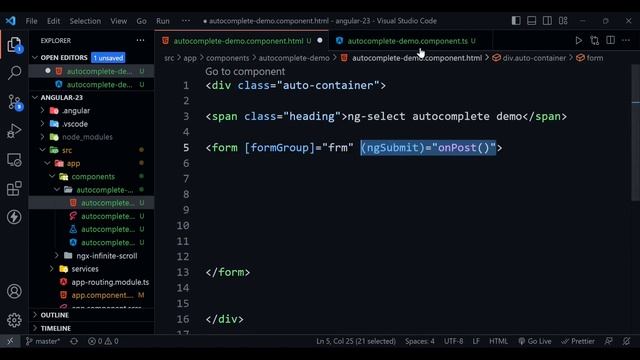Expand the OUTLINE section
Viewport: 640px width, 360px height.
click(x=35, y=315)
